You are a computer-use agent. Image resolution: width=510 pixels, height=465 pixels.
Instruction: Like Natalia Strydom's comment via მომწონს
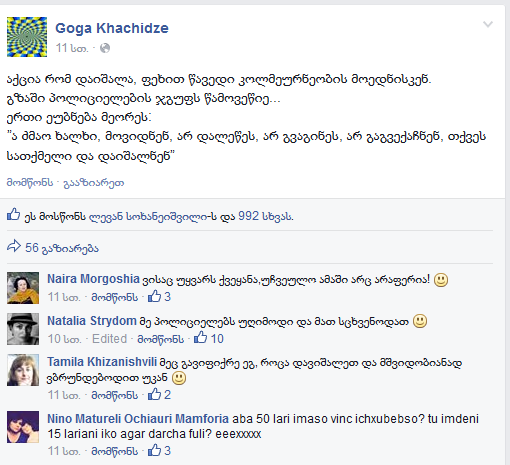[161, 339]
